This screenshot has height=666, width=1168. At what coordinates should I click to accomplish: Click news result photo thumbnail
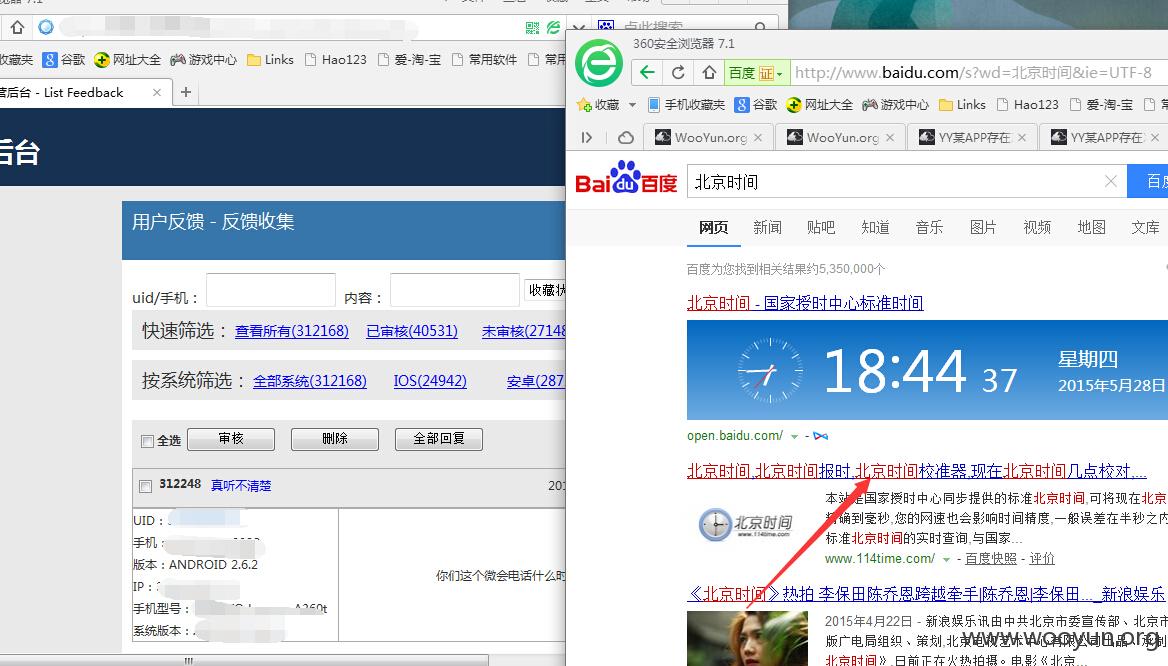747,638
